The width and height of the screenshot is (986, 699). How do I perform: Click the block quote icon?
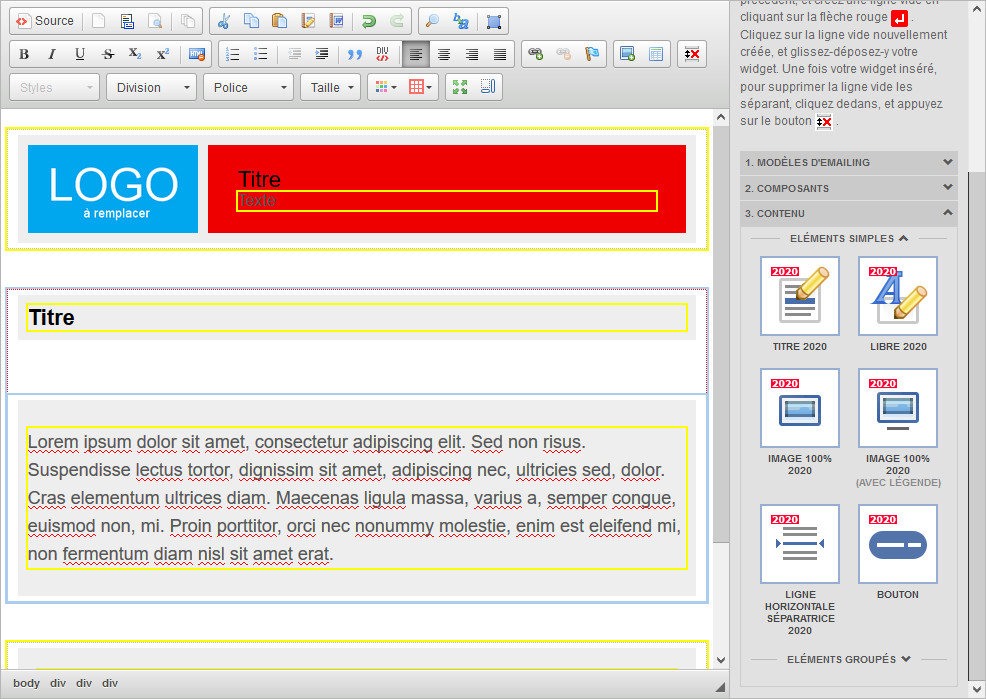pos(354,54)
